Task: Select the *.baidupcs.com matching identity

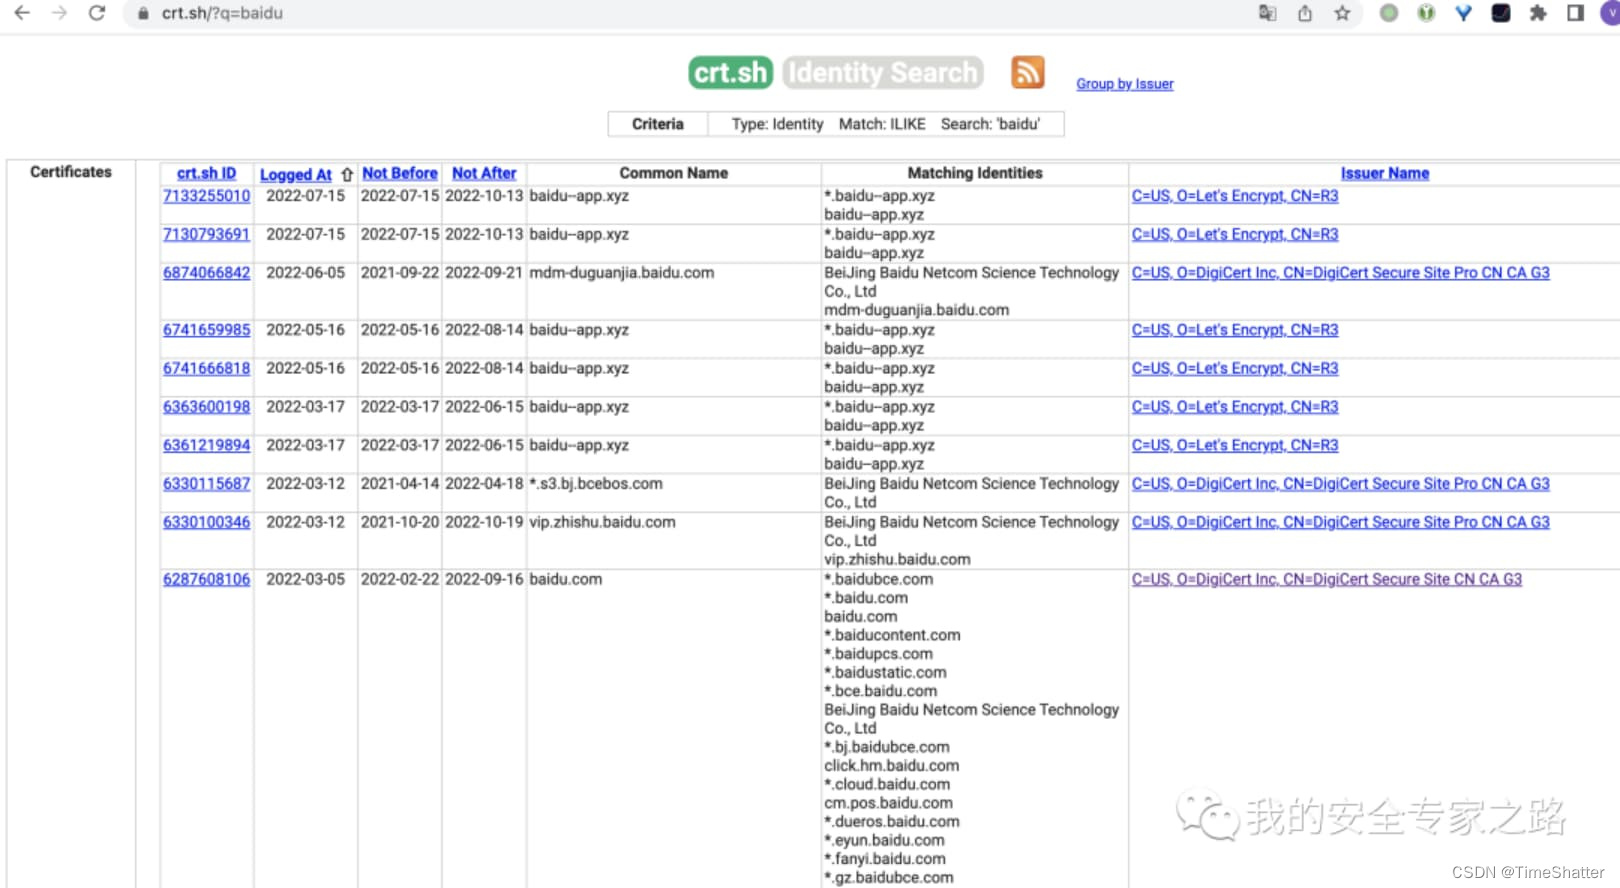Action: (x=878, y=654)
